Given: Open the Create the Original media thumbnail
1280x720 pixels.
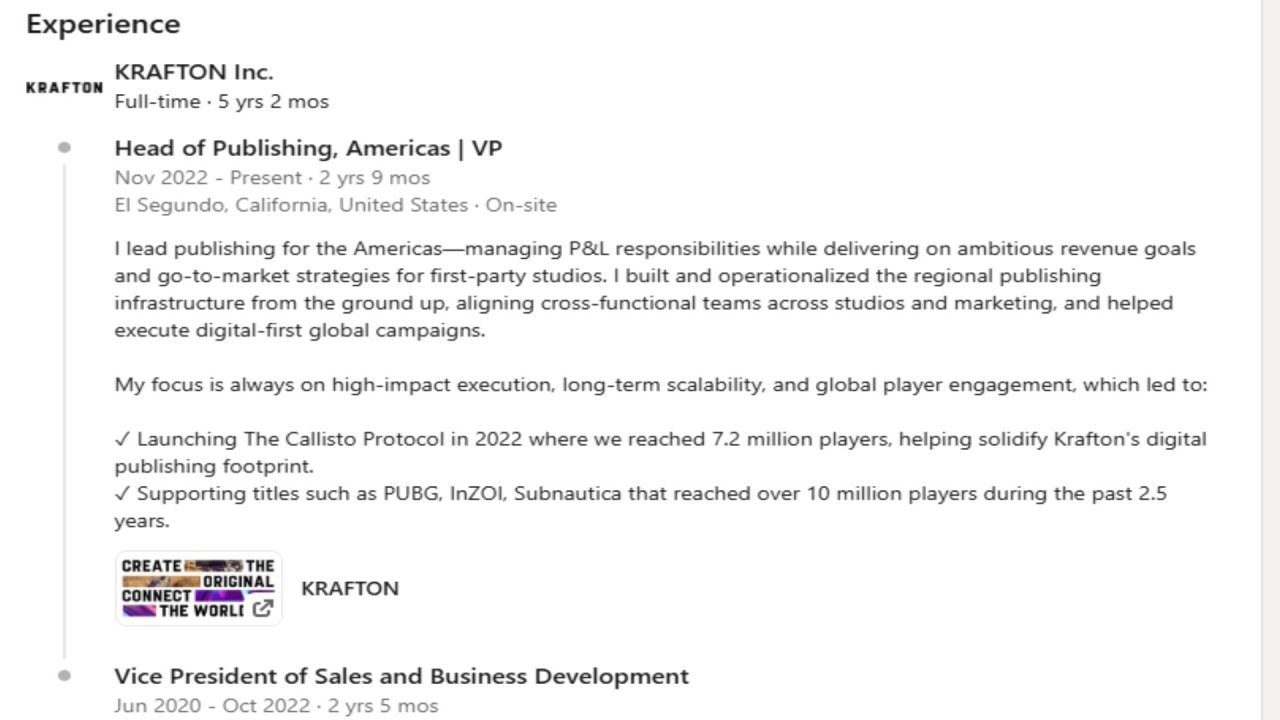Looking at the screenshot, I should click(198, 588).
